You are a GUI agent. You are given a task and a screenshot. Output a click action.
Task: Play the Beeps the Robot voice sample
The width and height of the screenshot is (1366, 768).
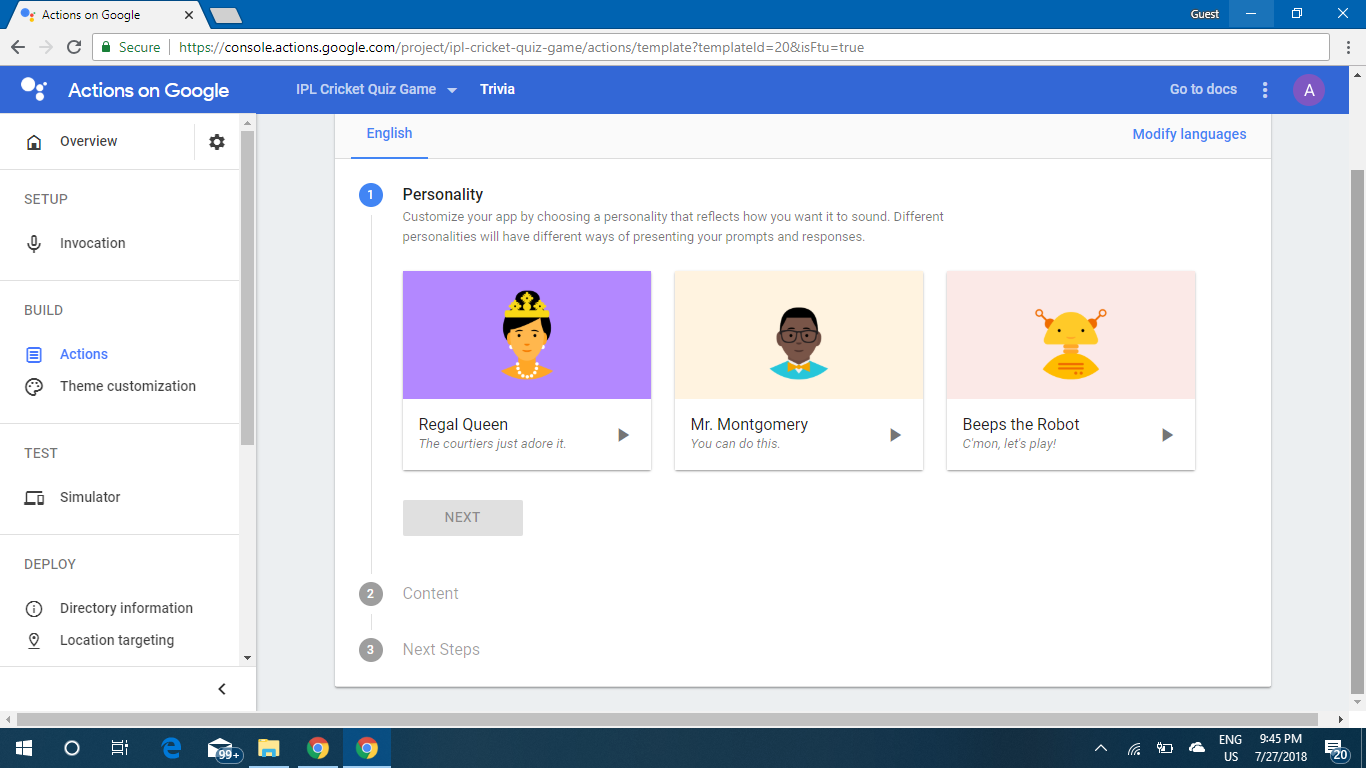[1167, 435]
